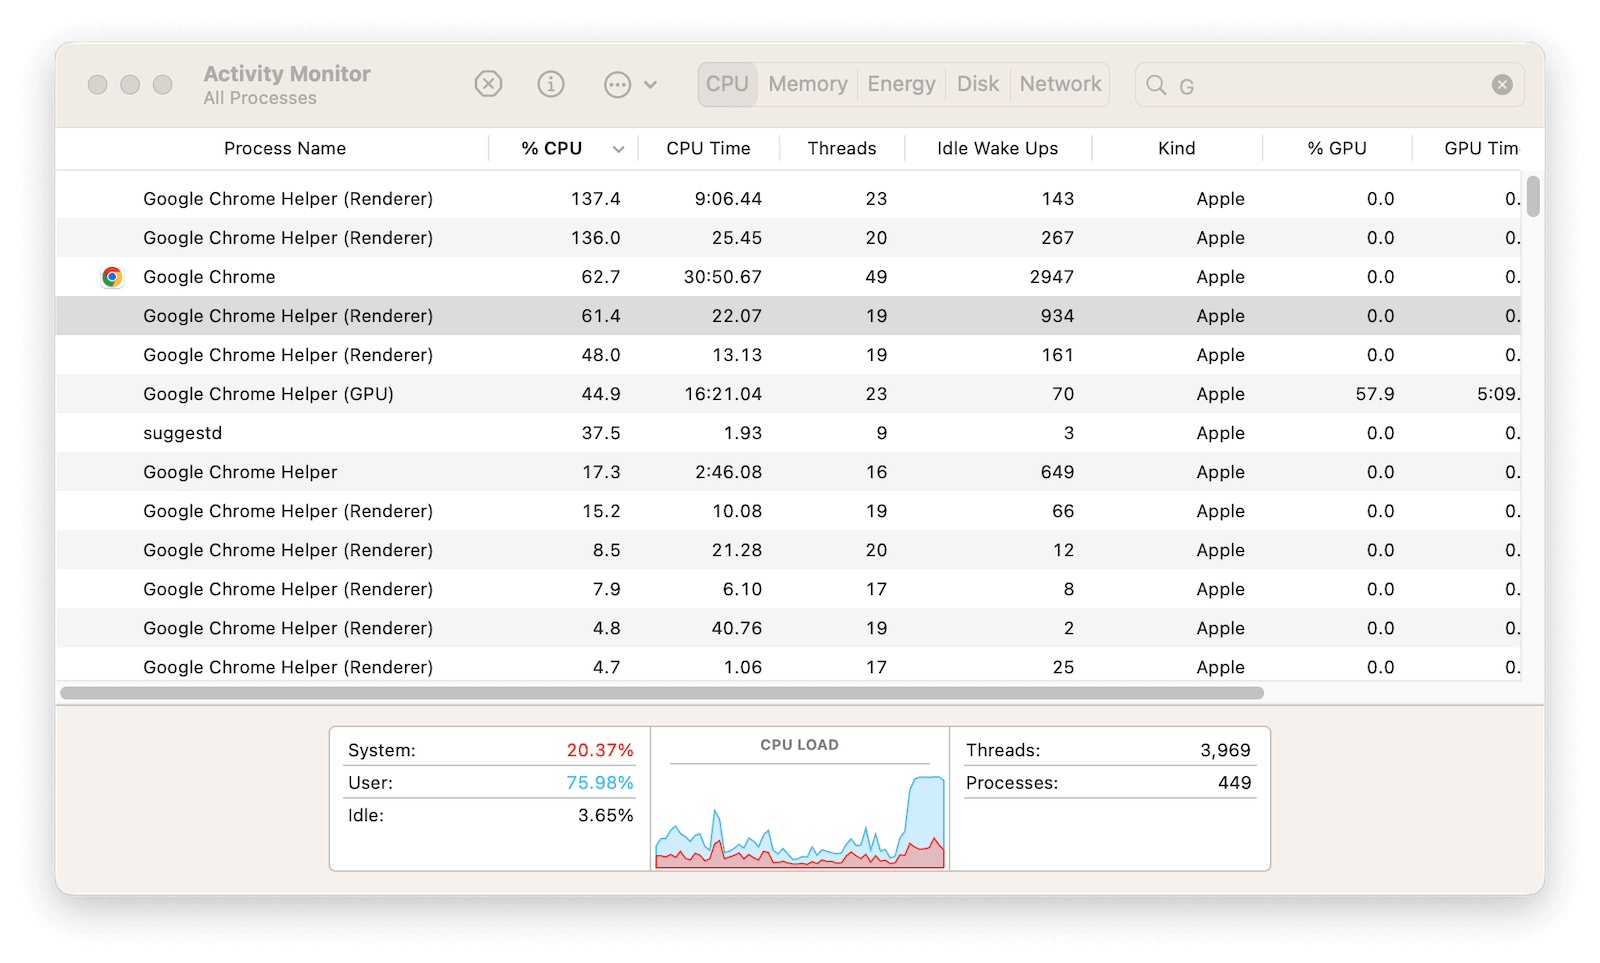This screenshot has width=1600, height=963.
Task: Switch view to Disk activity
Action: click(x=977, y=84)
